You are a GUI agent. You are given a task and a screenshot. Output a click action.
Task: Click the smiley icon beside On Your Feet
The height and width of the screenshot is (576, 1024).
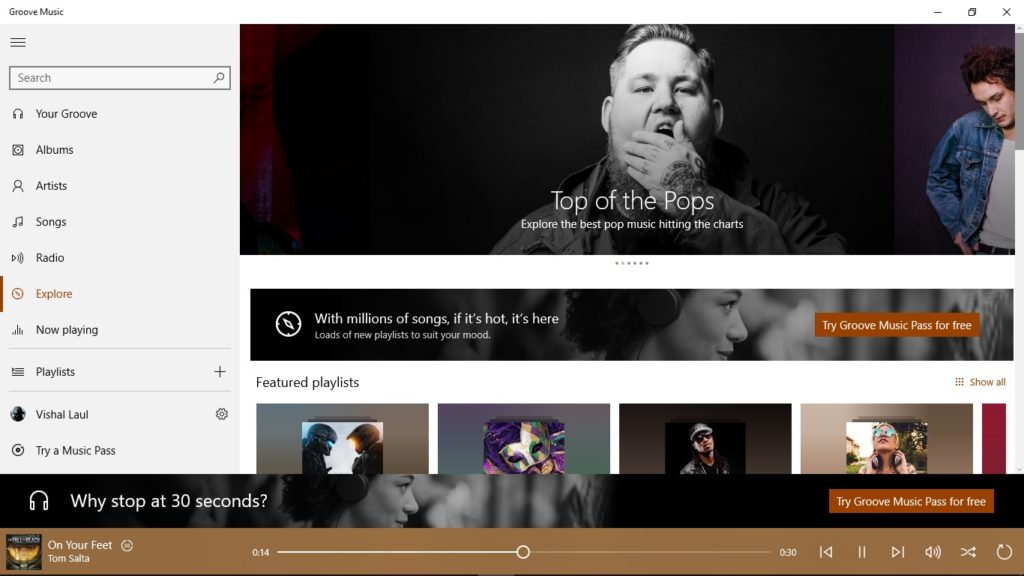click(x=127, y=545)
